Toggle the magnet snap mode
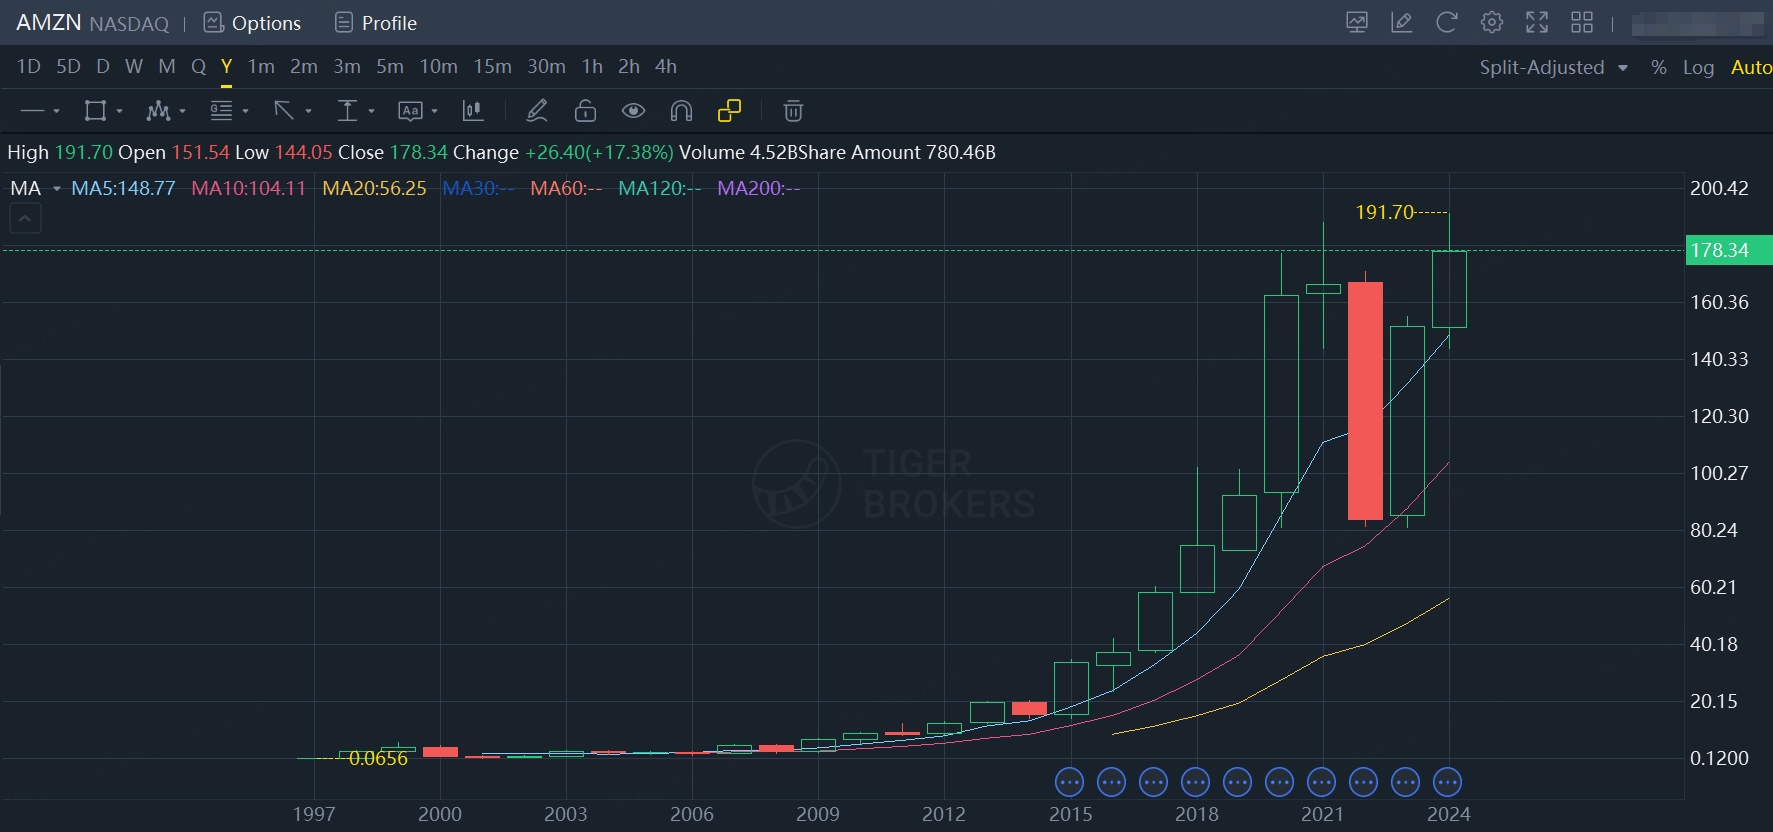This screenshot has height=832, width=1773. pyautogui.click(x=681, y=111)
